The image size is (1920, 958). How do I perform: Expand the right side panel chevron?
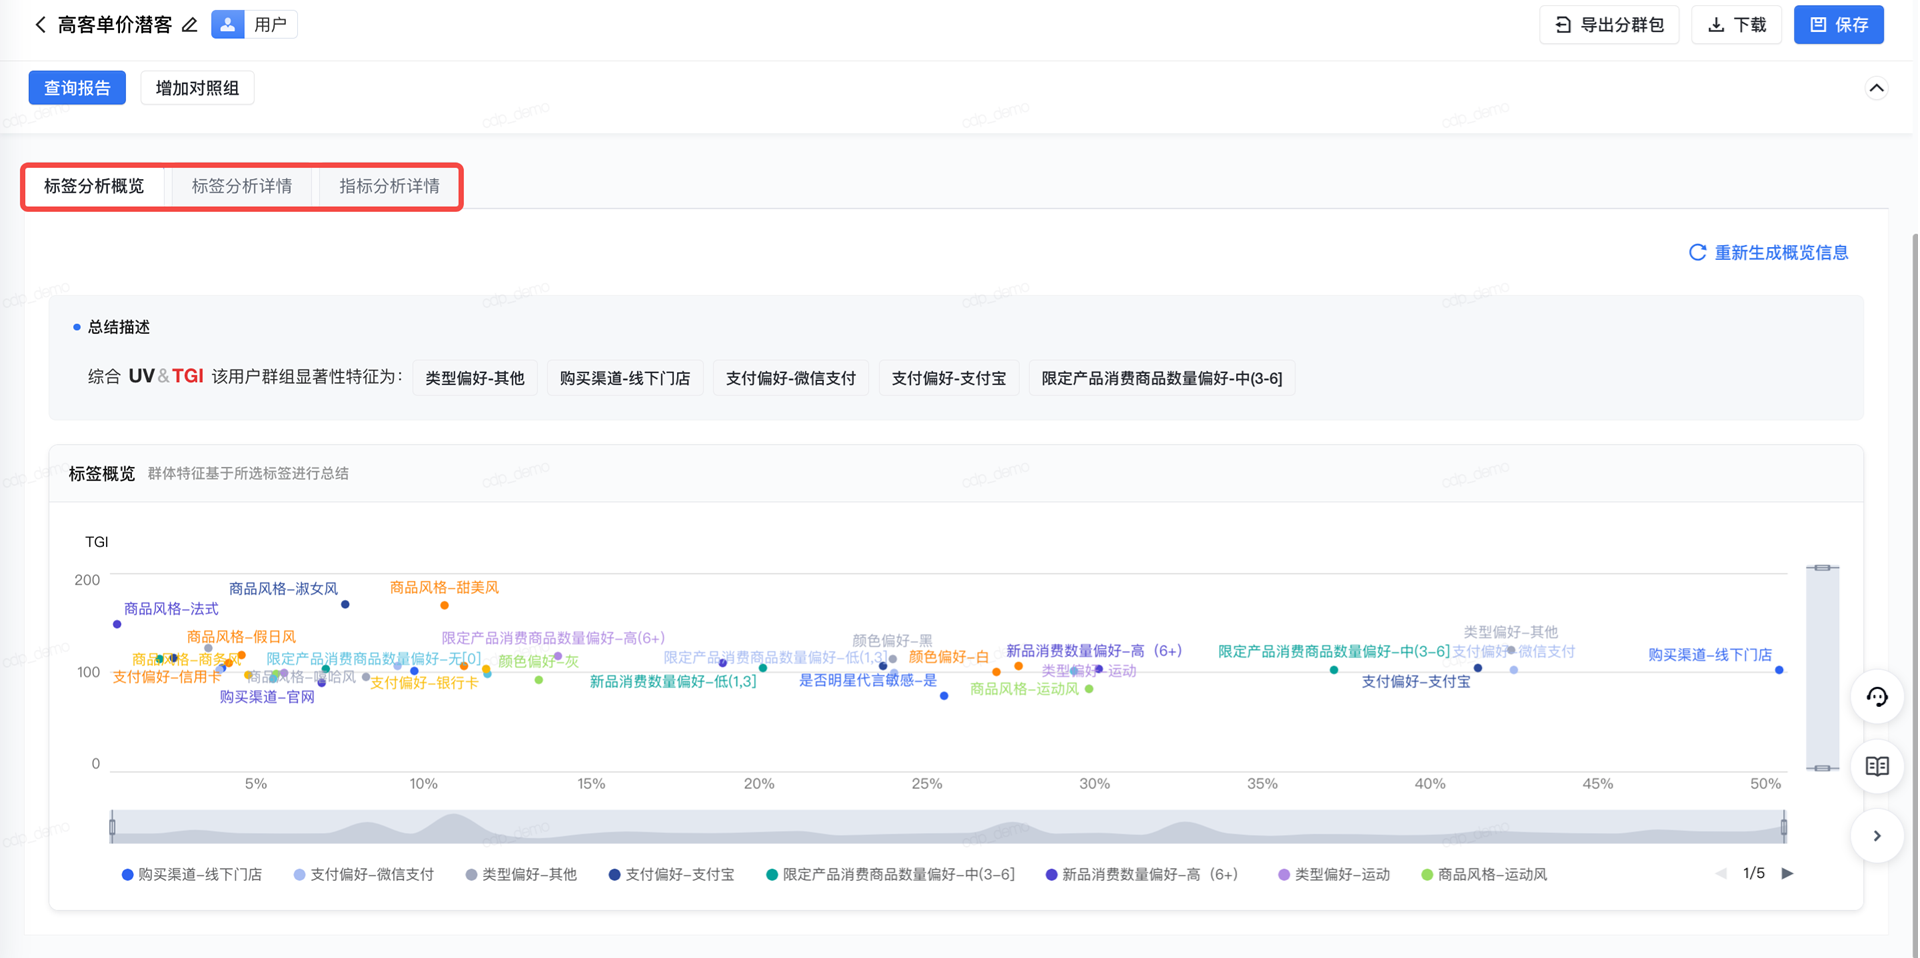1877,836
